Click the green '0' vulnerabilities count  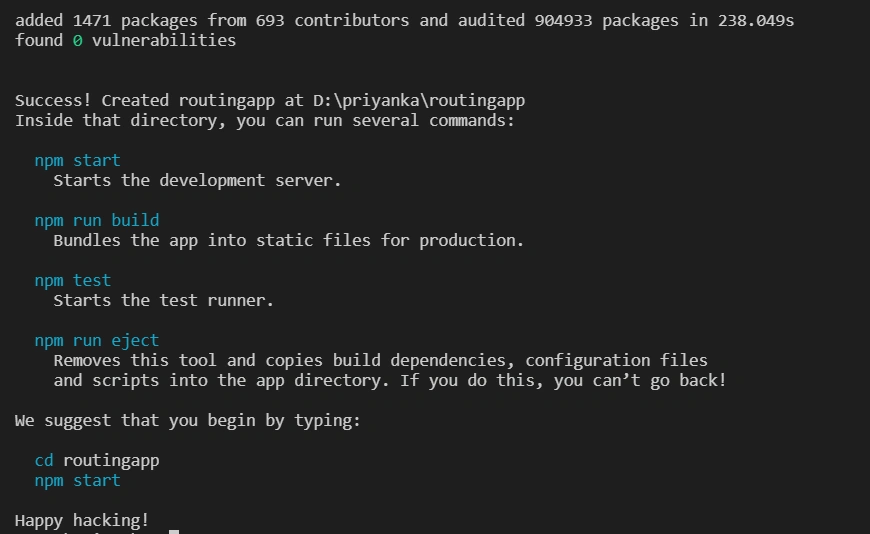[78, 41]
